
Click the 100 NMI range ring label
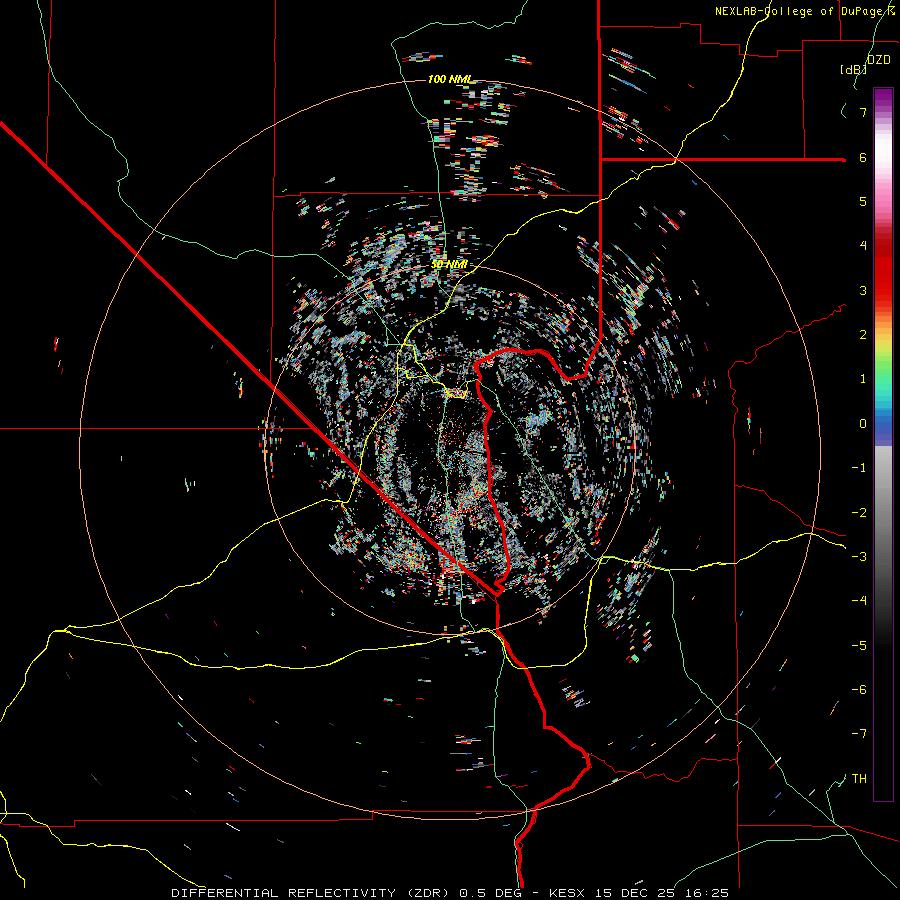(x=450, y=79)
